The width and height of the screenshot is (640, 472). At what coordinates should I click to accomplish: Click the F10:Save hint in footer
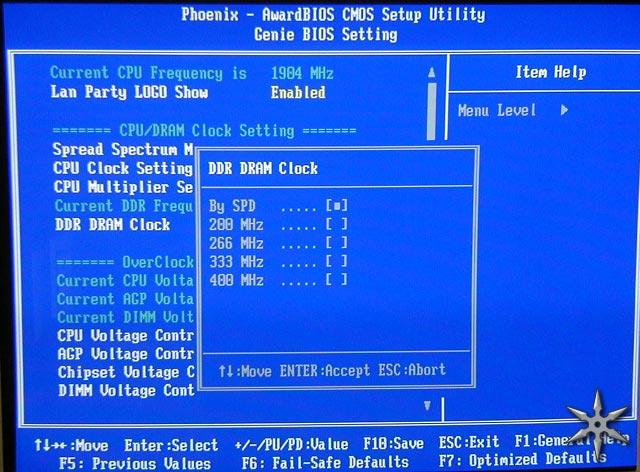point(393,443)
